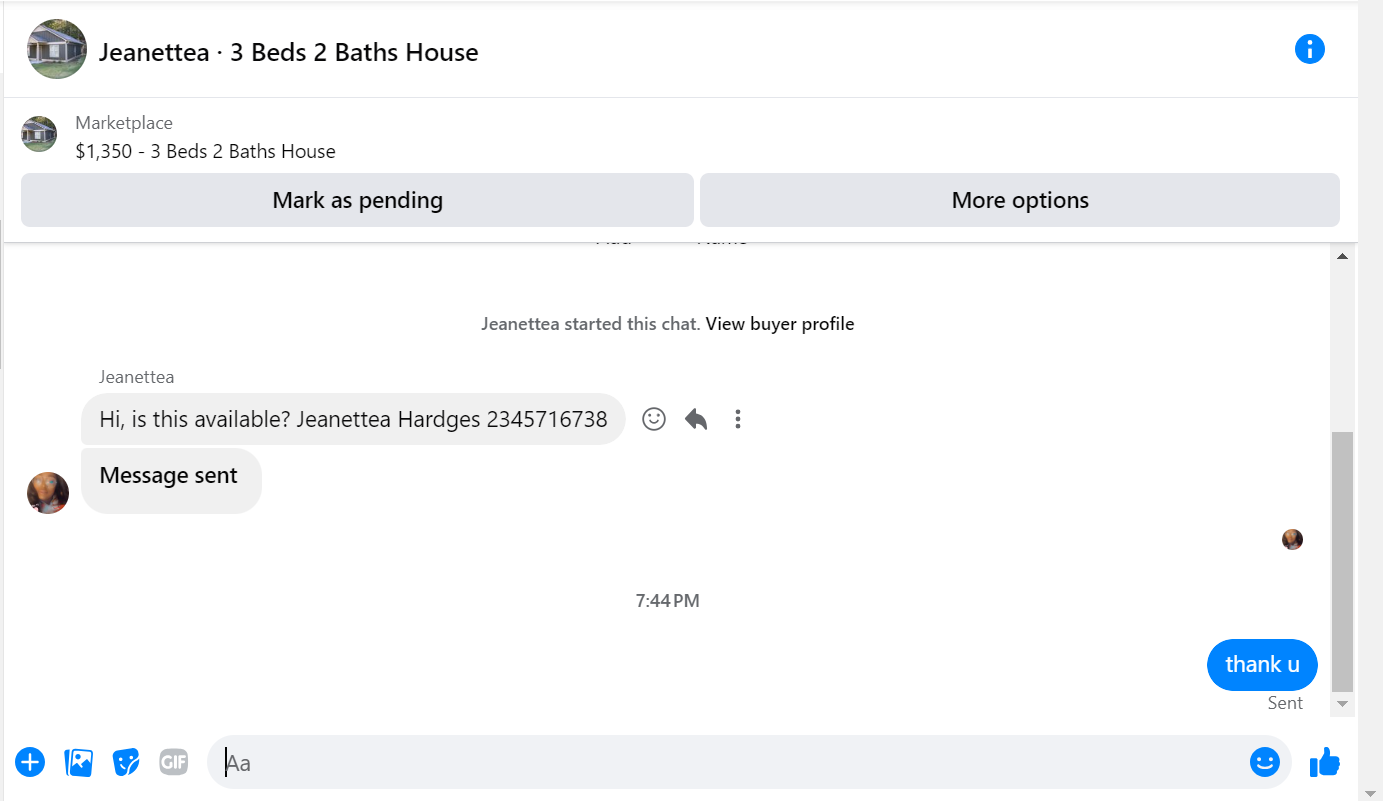Click the Mark as pending button
The image size is (1383, 801).
pos(357,200)
